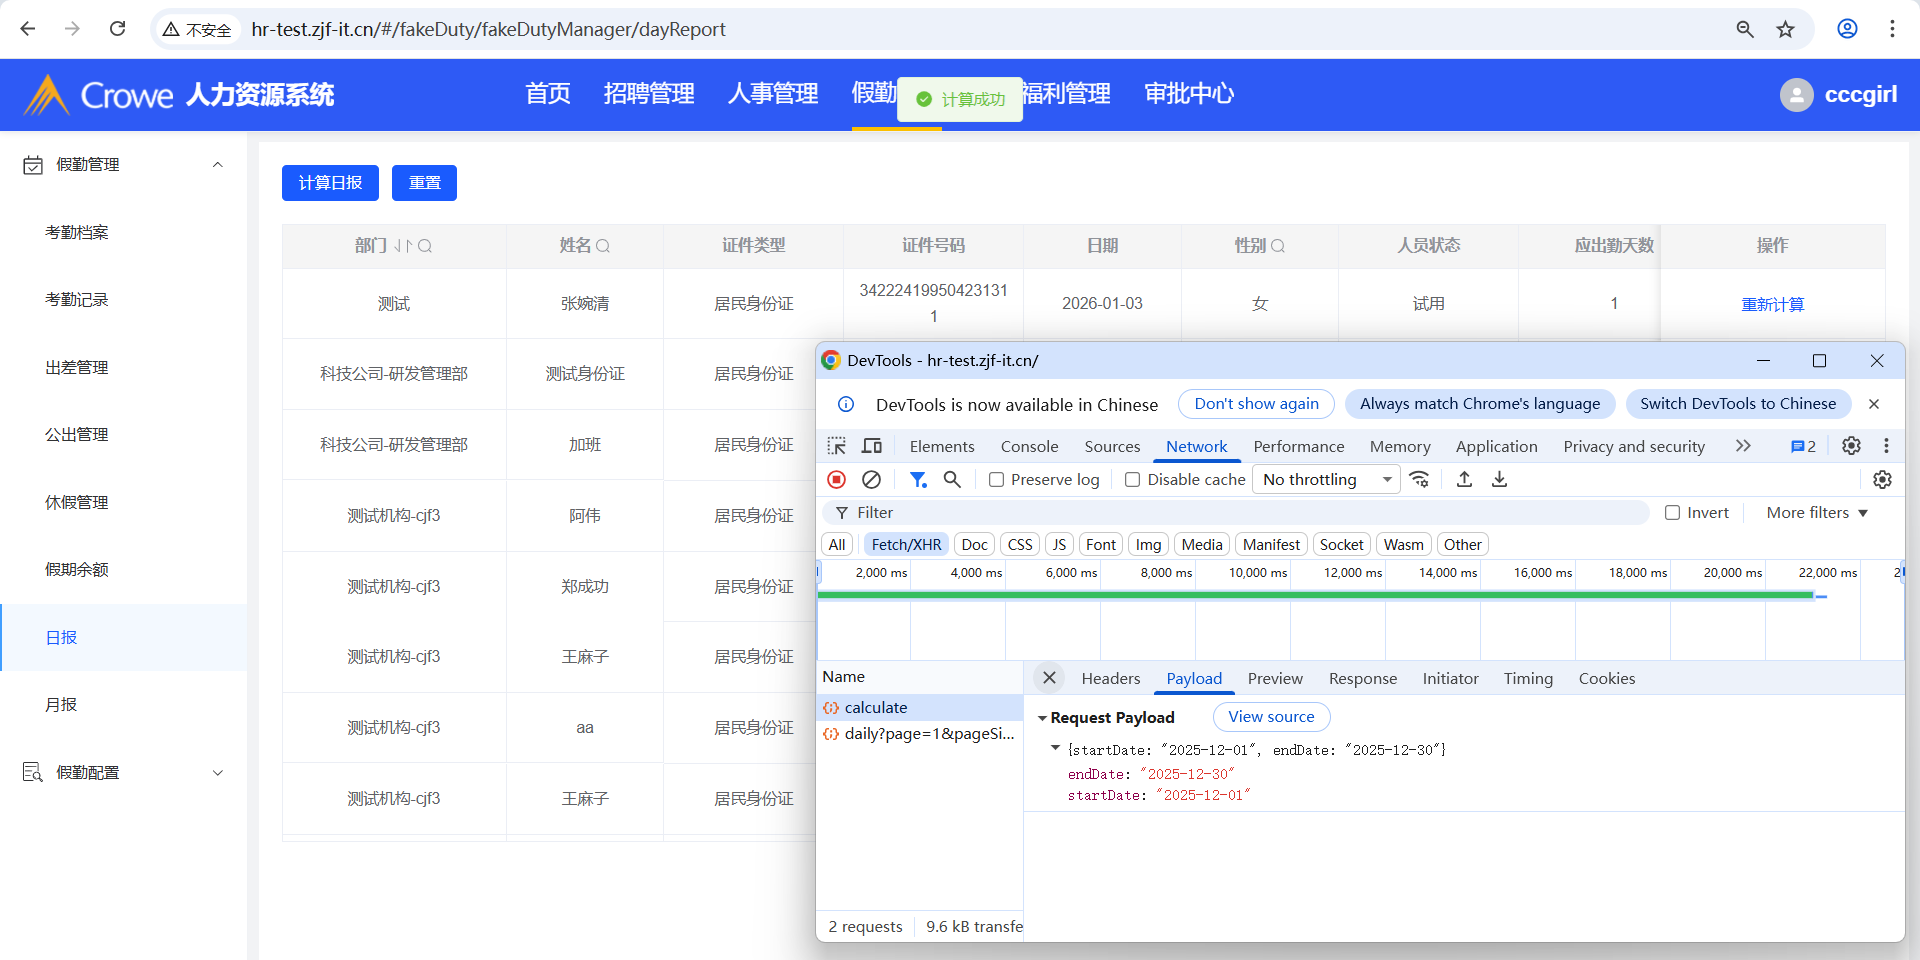Enable the Preserve log checkbox
The width and height of the screenshot is (1920, 960).
[x=997, y=480]
